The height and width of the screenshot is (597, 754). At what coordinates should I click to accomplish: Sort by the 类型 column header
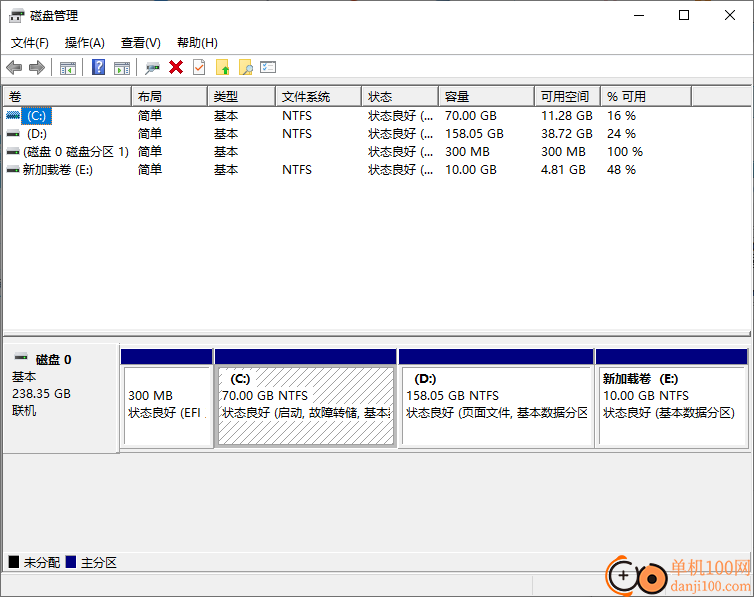241,97
